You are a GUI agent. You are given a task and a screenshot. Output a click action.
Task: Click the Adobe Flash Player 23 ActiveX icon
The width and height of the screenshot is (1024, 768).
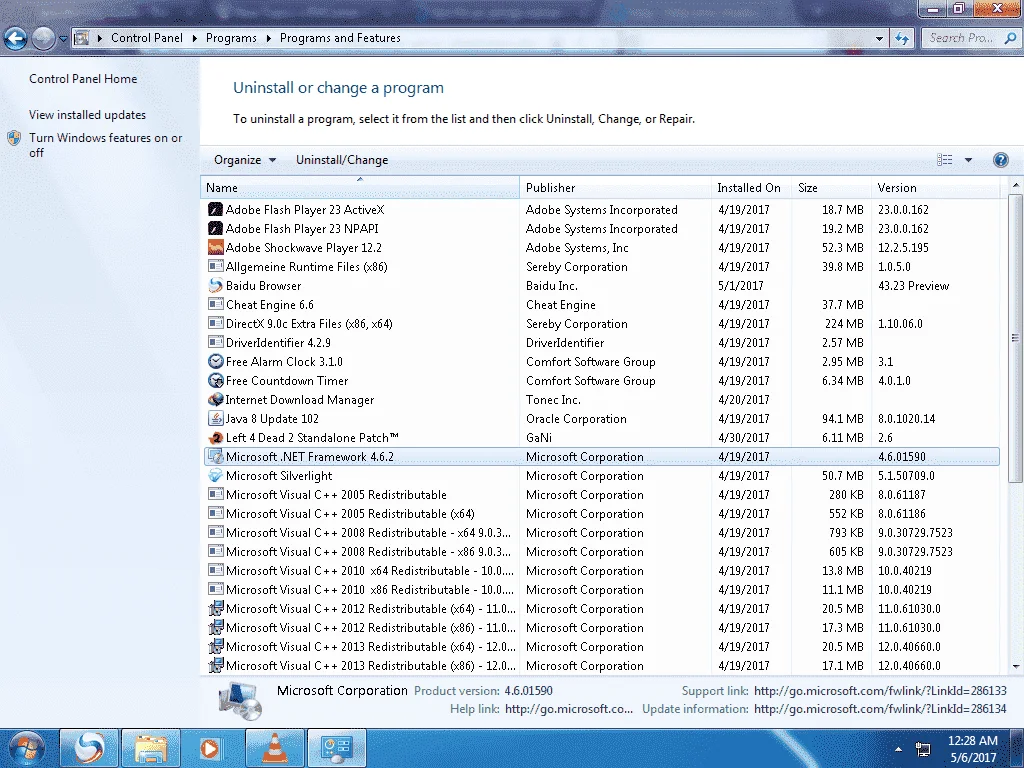[x=216, y=210]
